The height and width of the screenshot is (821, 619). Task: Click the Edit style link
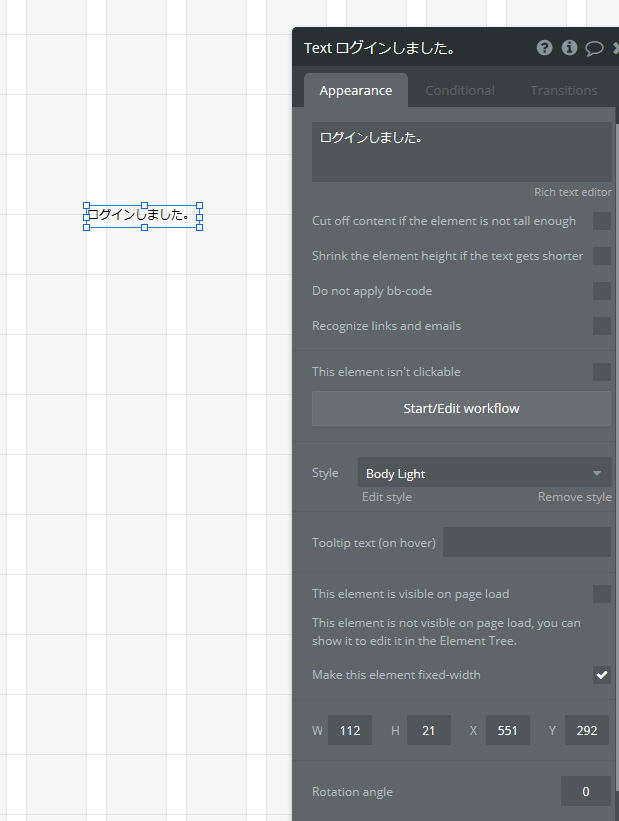point(386,497)
